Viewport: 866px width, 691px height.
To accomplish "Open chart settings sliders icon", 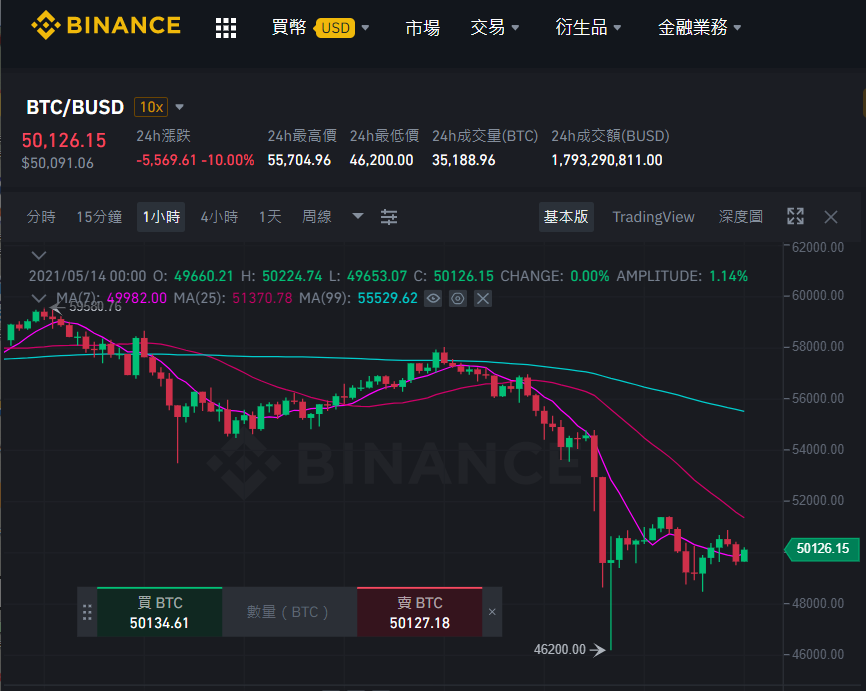I will 389,217.
